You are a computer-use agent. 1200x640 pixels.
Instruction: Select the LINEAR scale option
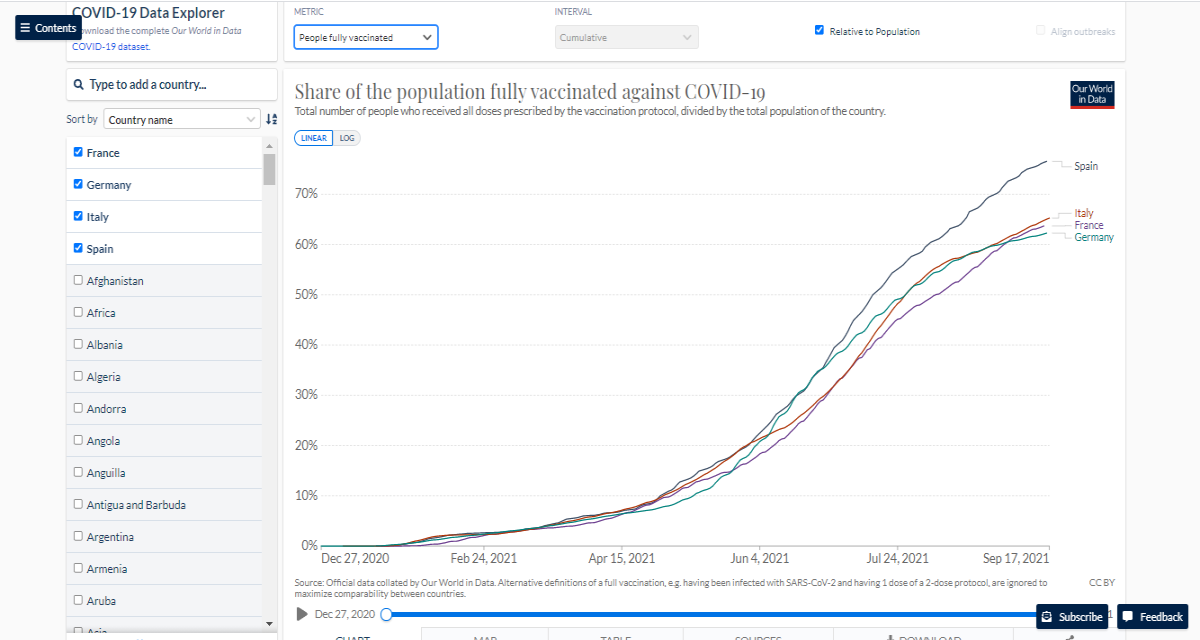[314, 138]
